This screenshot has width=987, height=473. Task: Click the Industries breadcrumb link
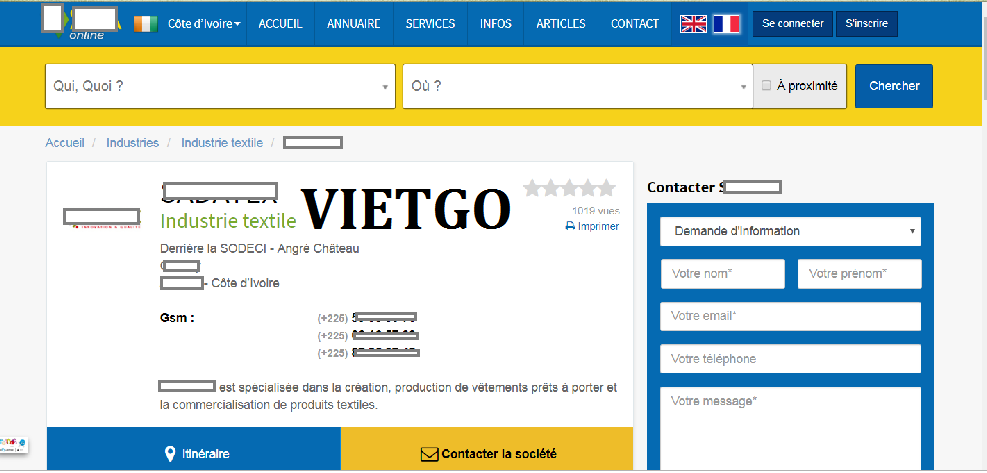coord(133,143)
